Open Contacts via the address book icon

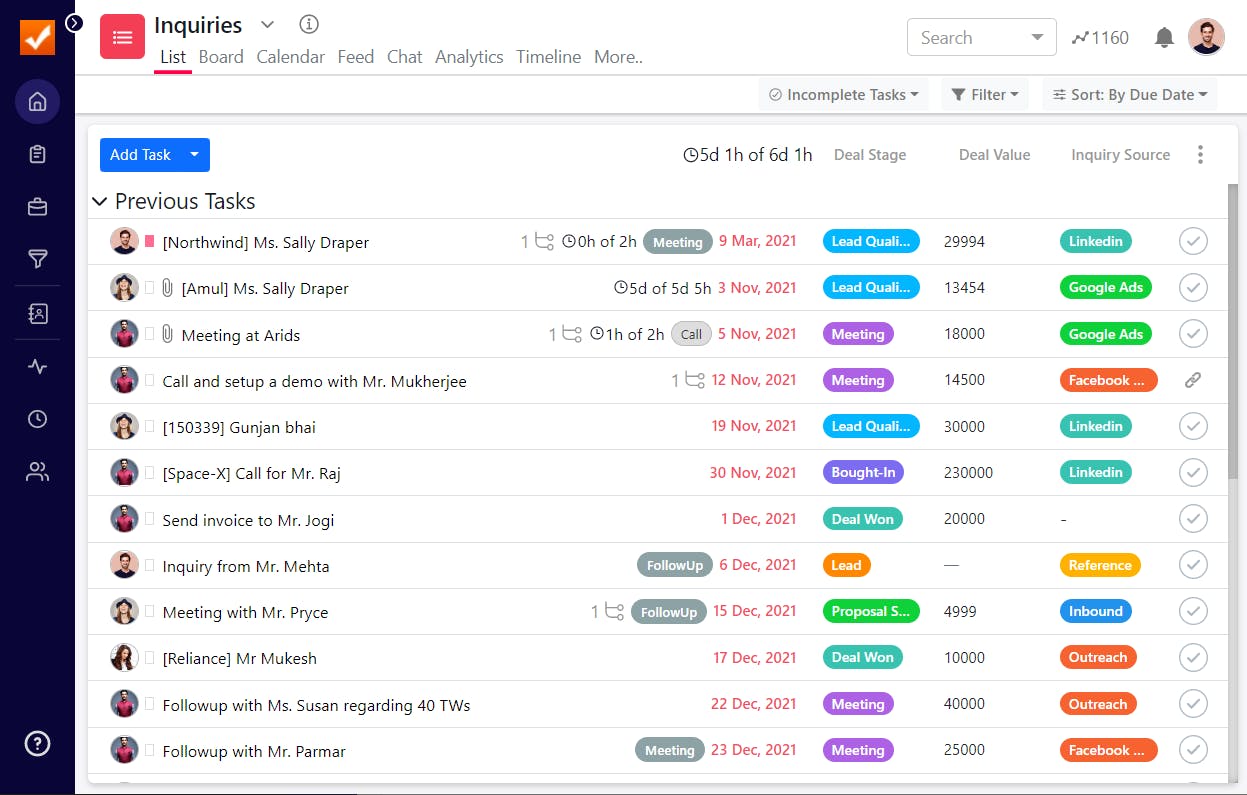click(x=37, y=313)
